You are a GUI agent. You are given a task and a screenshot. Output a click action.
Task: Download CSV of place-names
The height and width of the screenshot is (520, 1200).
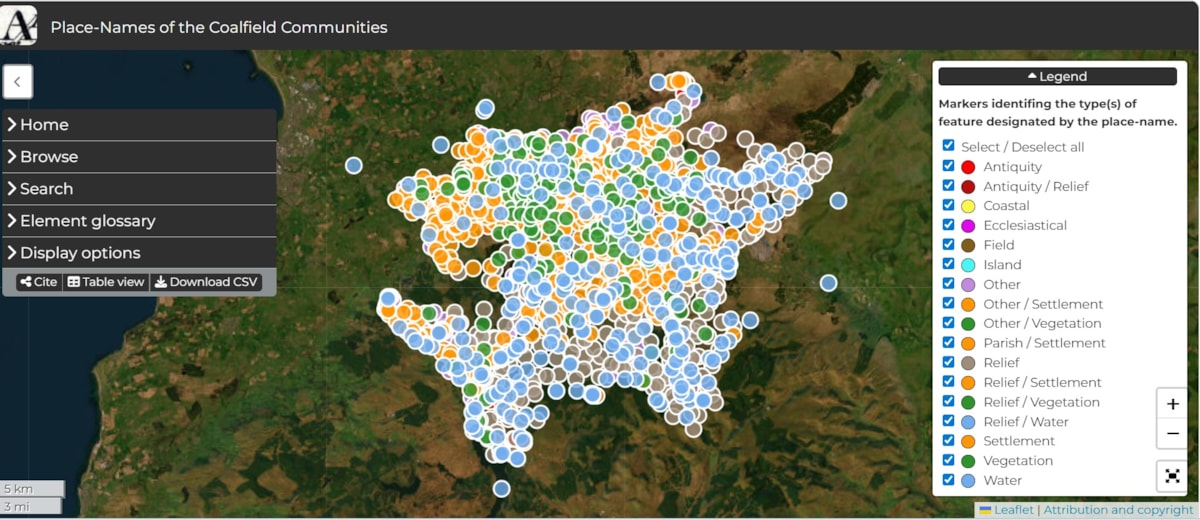coord(206,282)
